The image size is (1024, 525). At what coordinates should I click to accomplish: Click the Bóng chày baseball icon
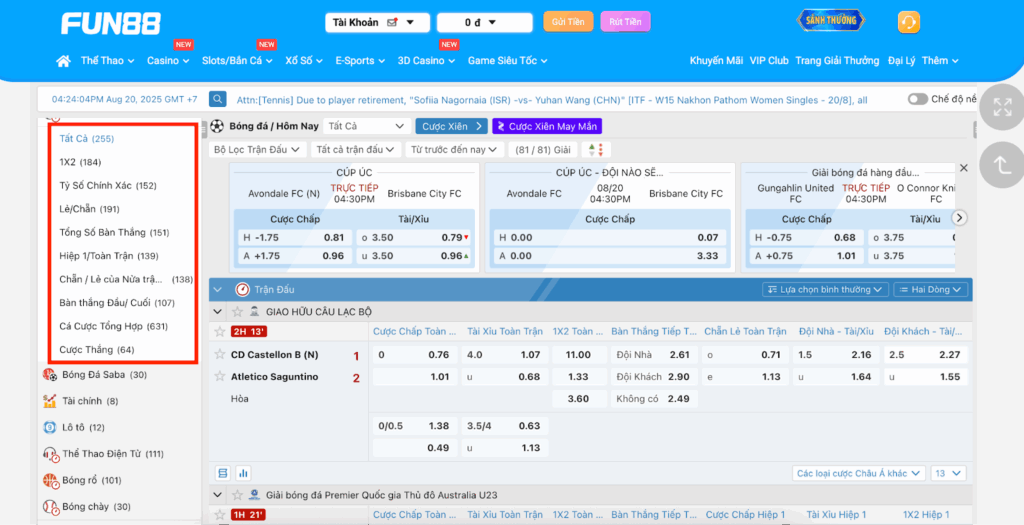point(50,507)
